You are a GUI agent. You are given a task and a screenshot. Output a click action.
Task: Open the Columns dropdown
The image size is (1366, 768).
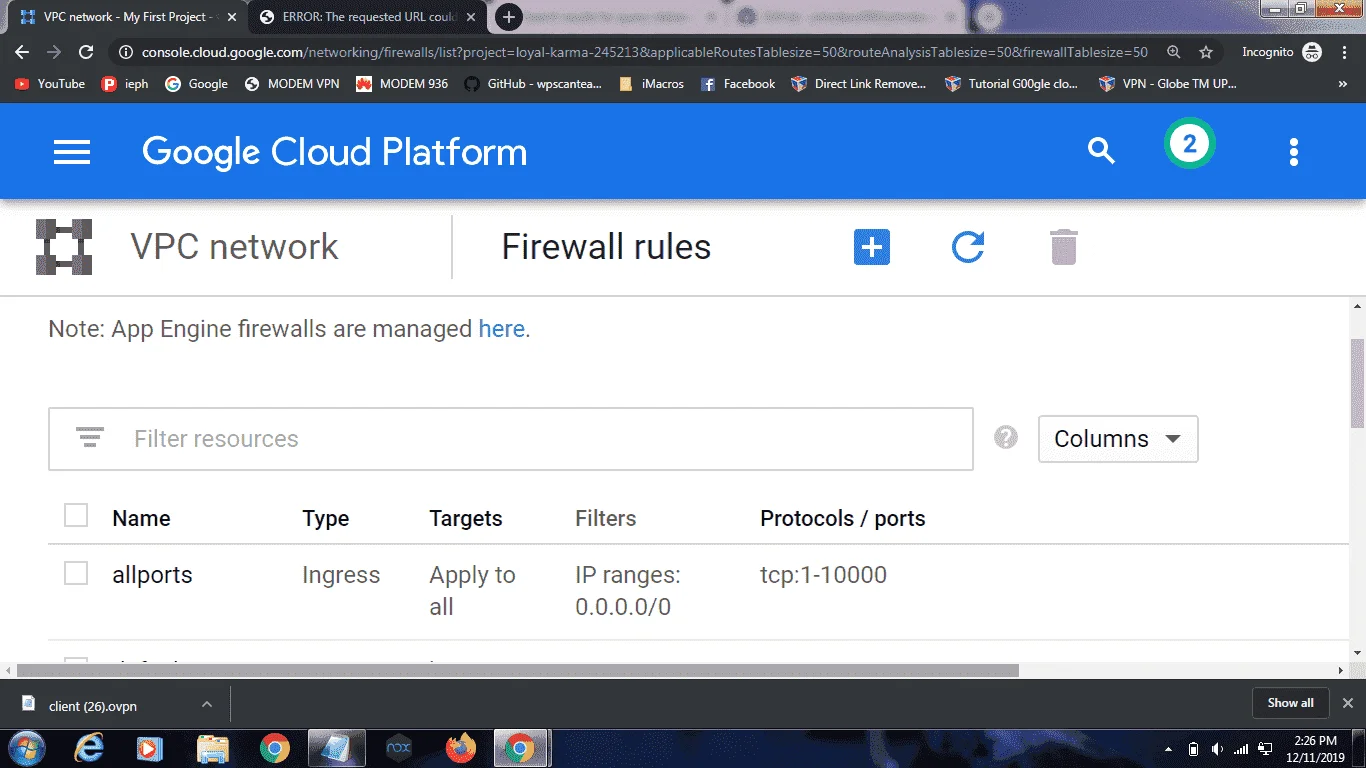[1118, 439]
